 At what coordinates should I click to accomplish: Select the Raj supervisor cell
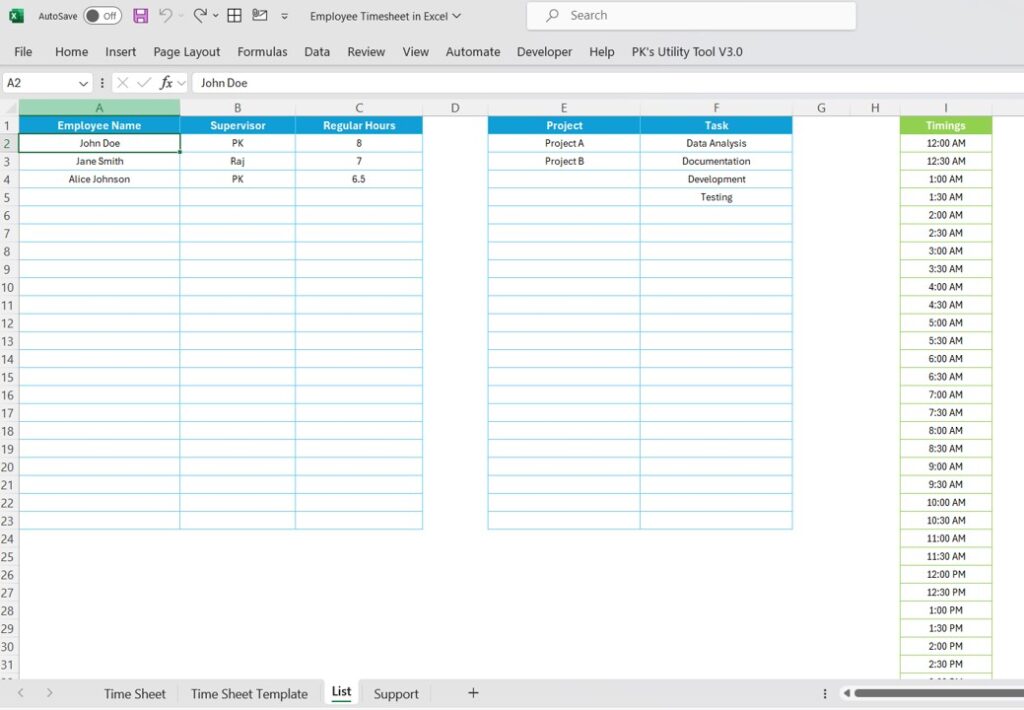pyautogui.click(x=238, y=161)
